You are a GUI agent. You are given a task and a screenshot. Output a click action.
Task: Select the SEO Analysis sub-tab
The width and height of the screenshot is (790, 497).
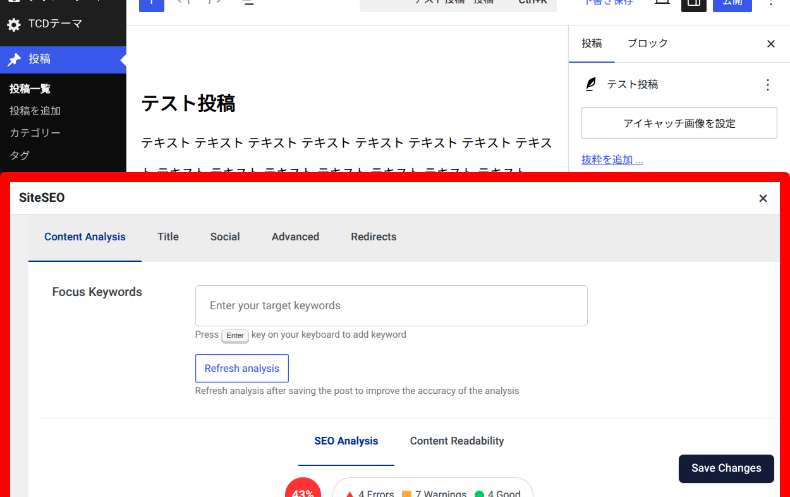pyautogui.click(x=346, y=441)
